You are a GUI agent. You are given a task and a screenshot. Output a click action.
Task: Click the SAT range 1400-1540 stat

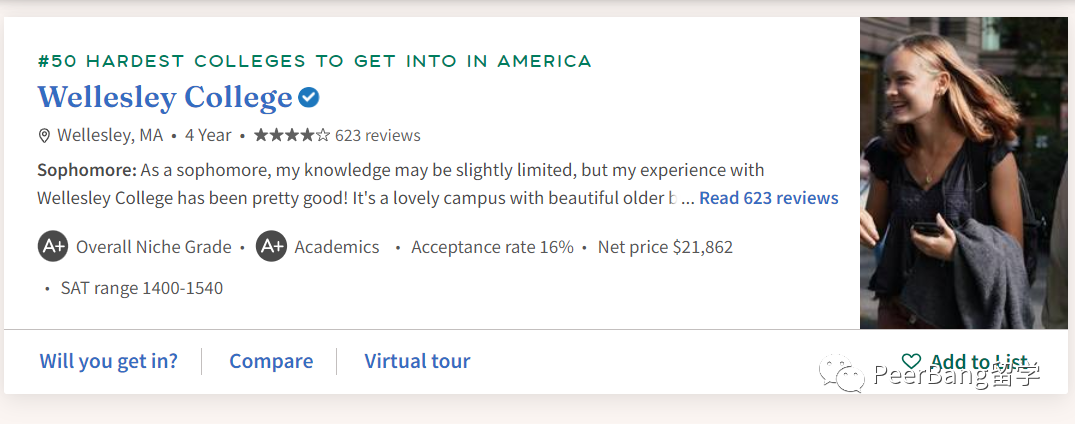[141, 288]
